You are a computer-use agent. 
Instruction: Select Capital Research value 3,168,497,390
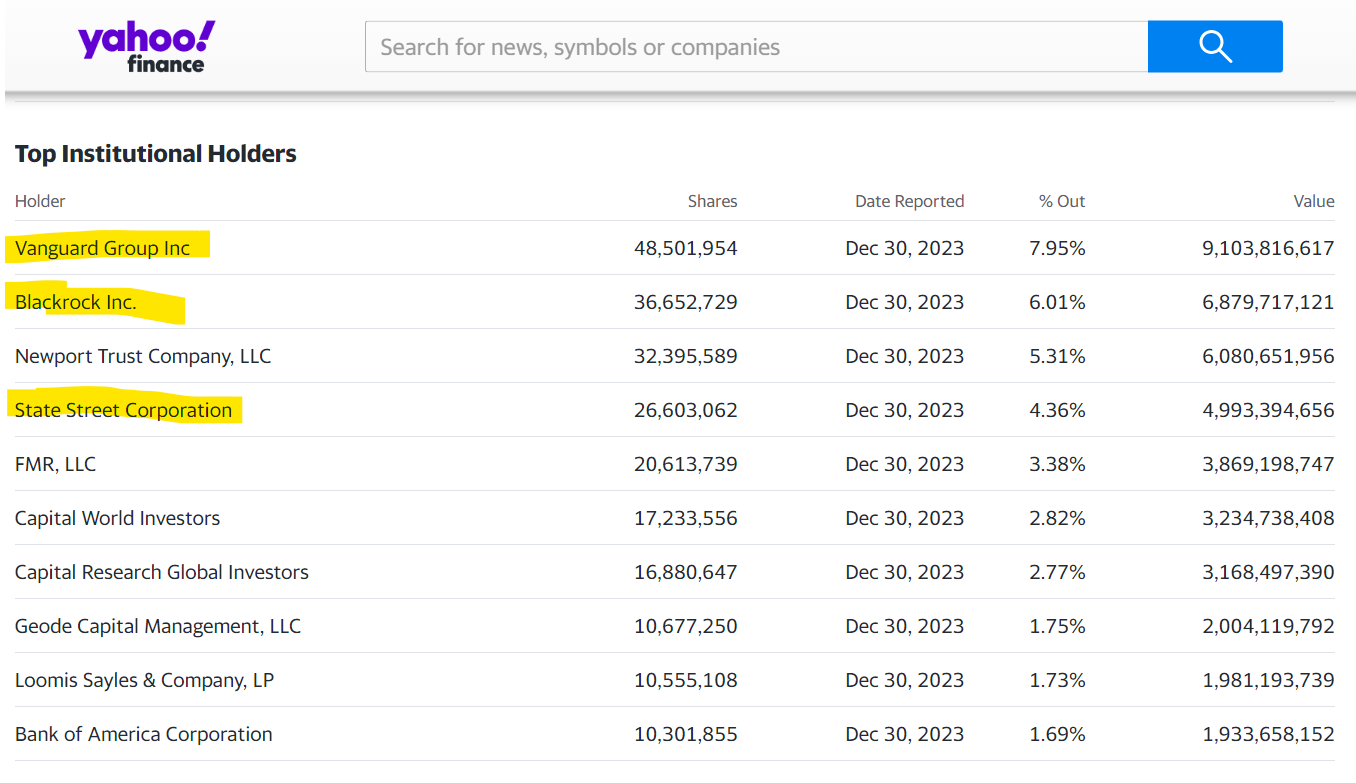coord(1268,572)
